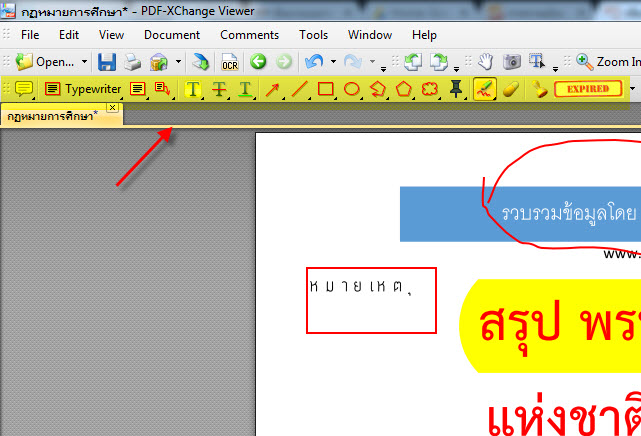Open the Comments menu
Image resolution: width=641 pixels, height=436 pixels.
249,35
